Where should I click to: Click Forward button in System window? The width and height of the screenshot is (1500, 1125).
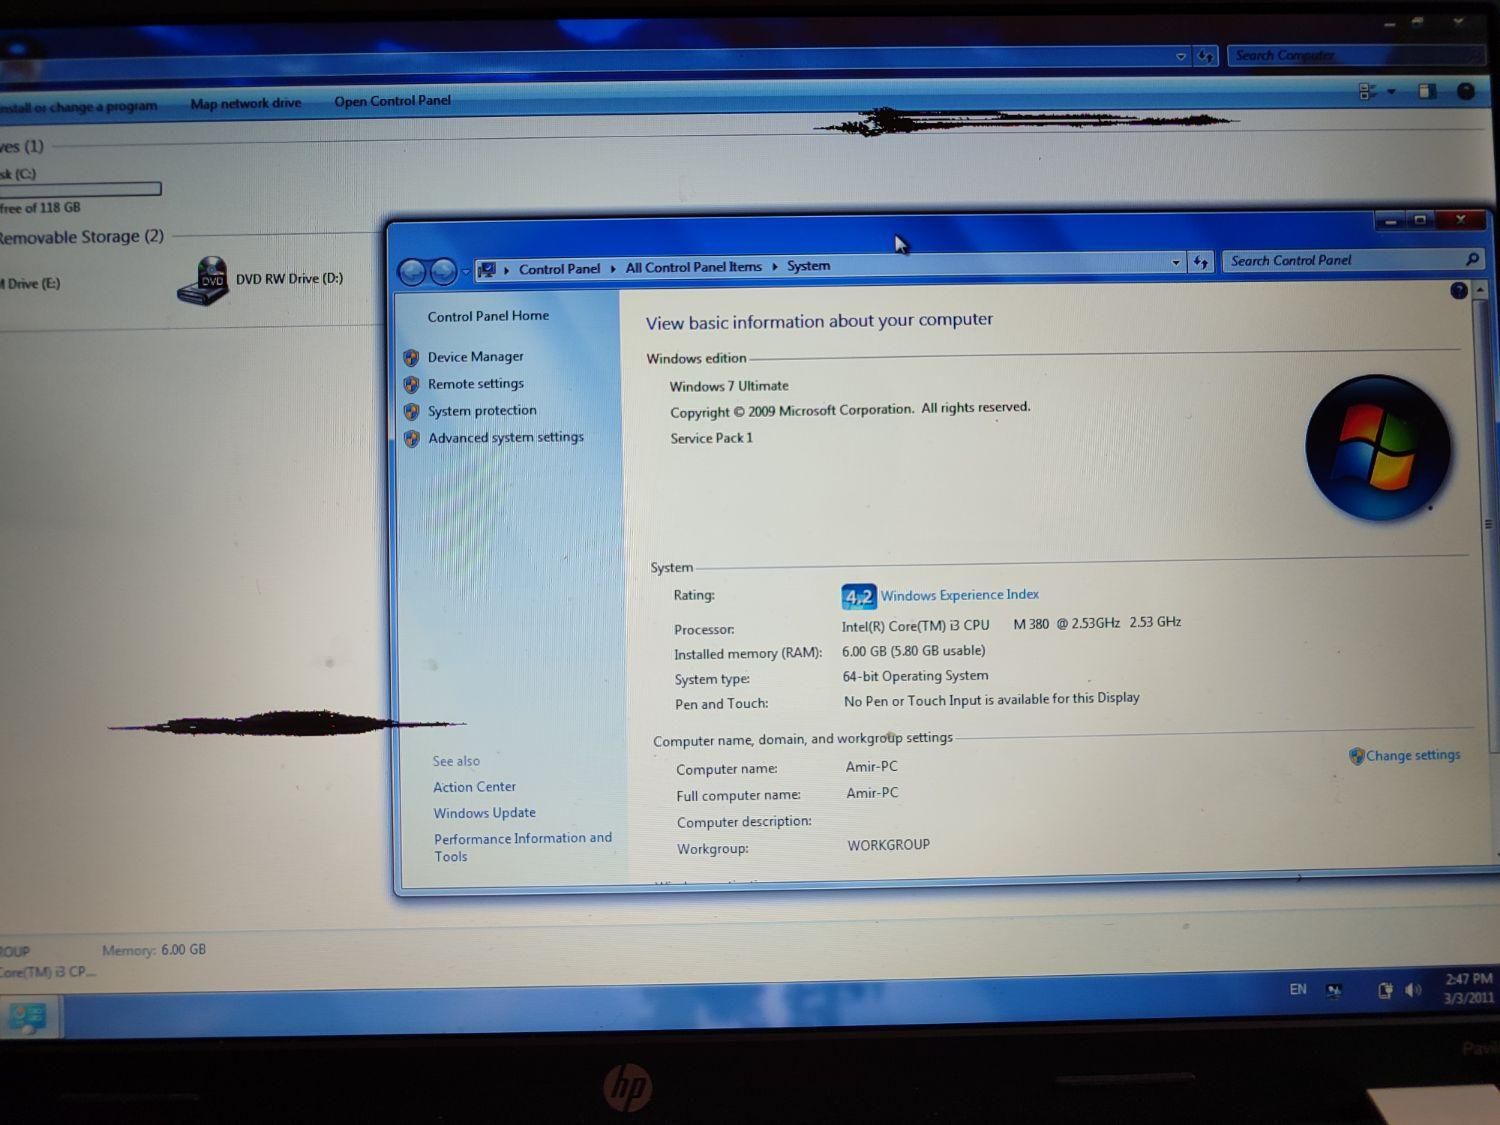(443, 271)
